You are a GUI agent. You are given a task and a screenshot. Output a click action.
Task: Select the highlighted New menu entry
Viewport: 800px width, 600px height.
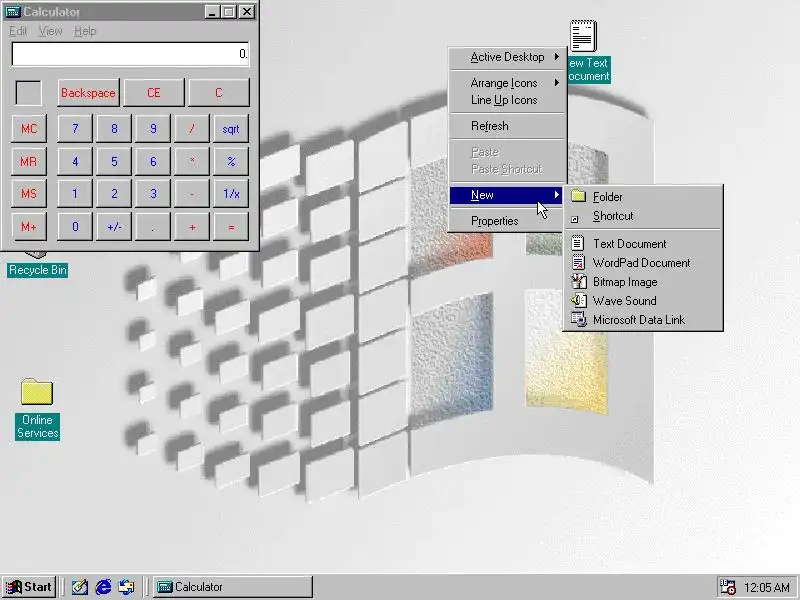(x=508, y=195)
